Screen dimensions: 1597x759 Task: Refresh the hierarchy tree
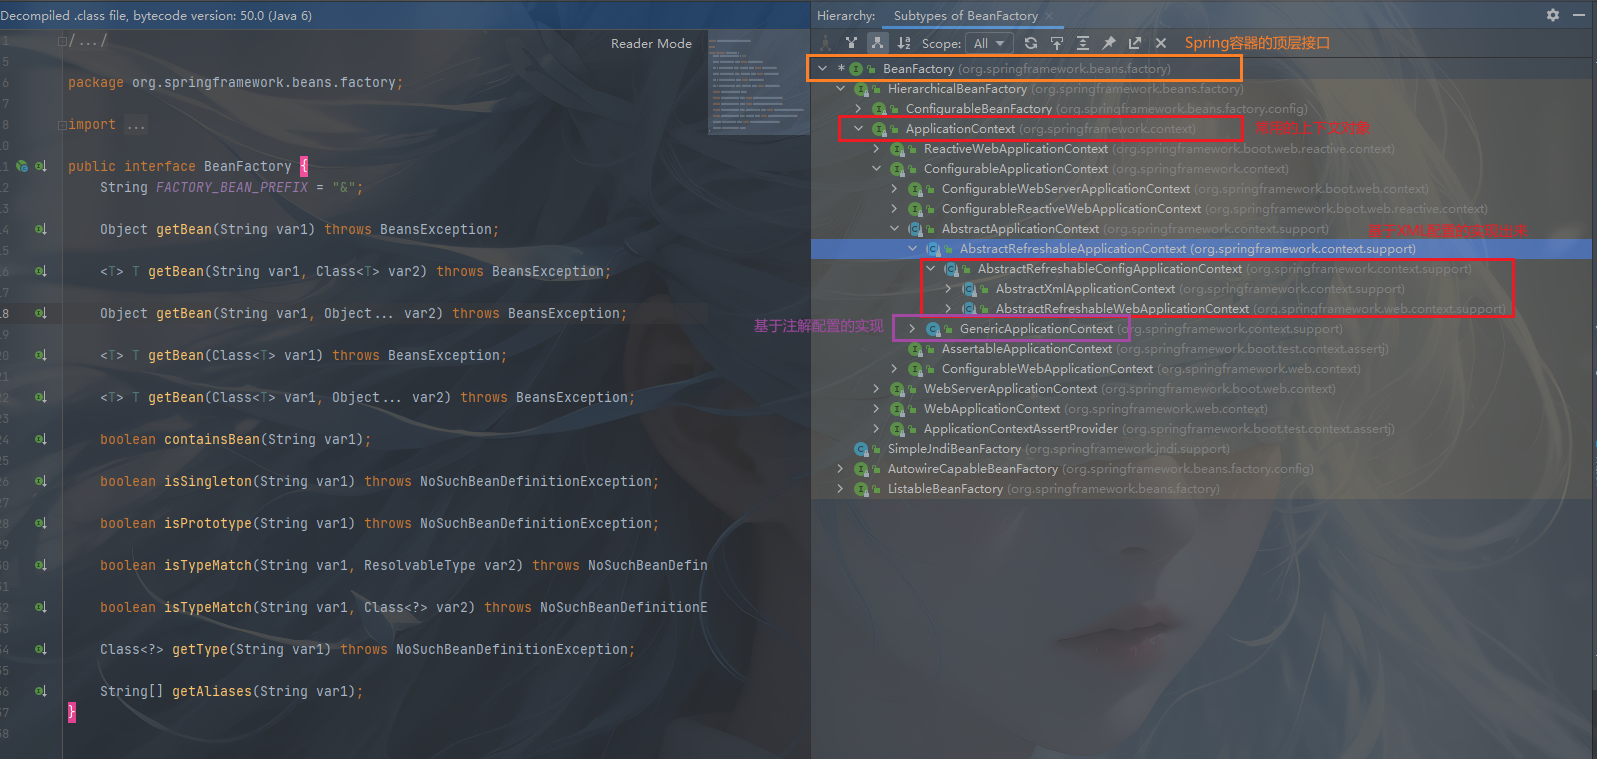coord(1031,43)
